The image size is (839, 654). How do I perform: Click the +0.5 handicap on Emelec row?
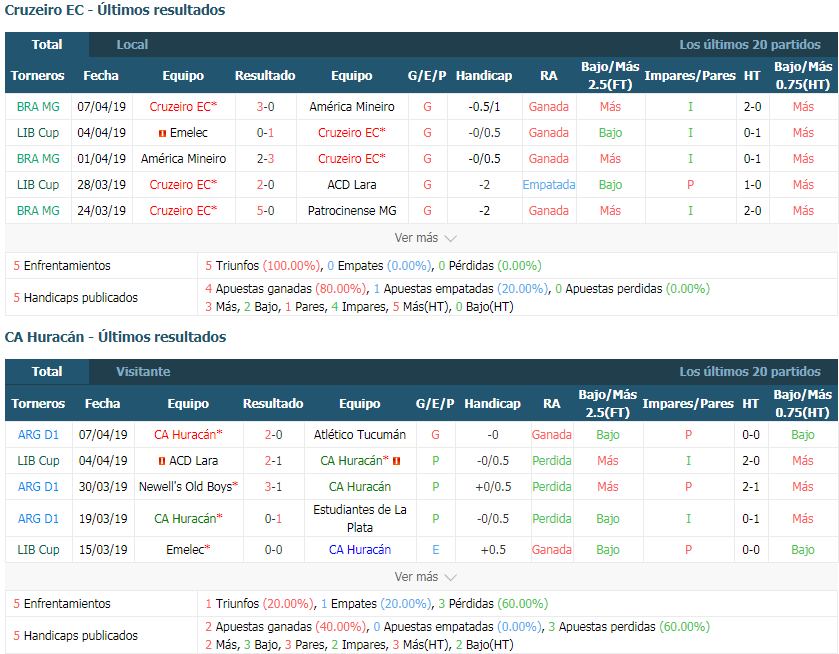click(492, 550)
